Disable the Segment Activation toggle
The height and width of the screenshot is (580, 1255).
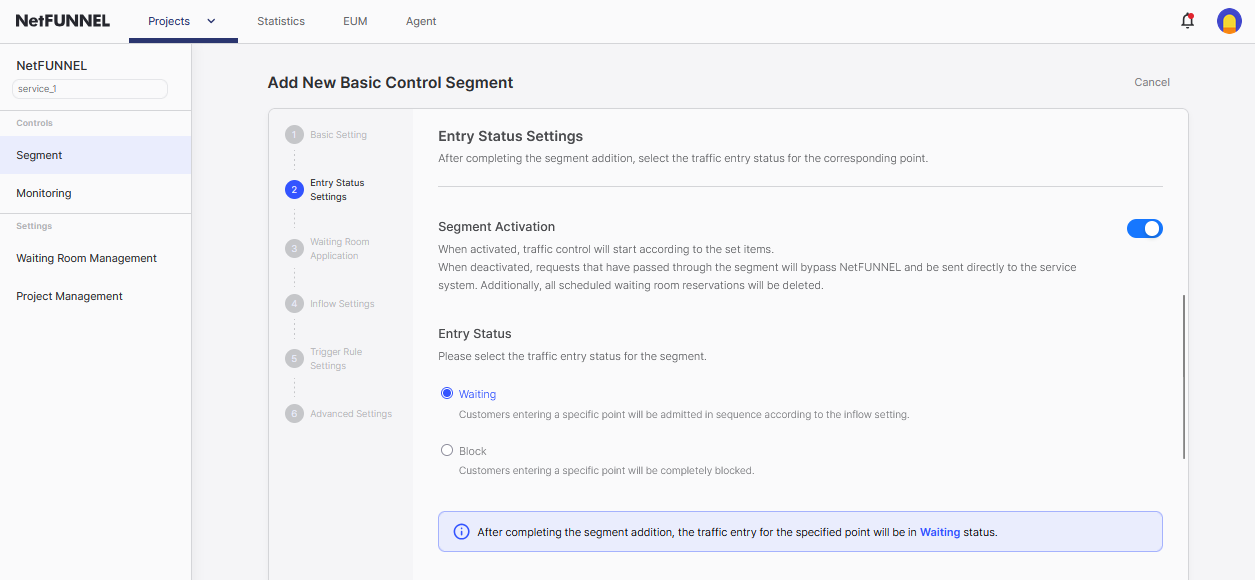pos(1144,228)
